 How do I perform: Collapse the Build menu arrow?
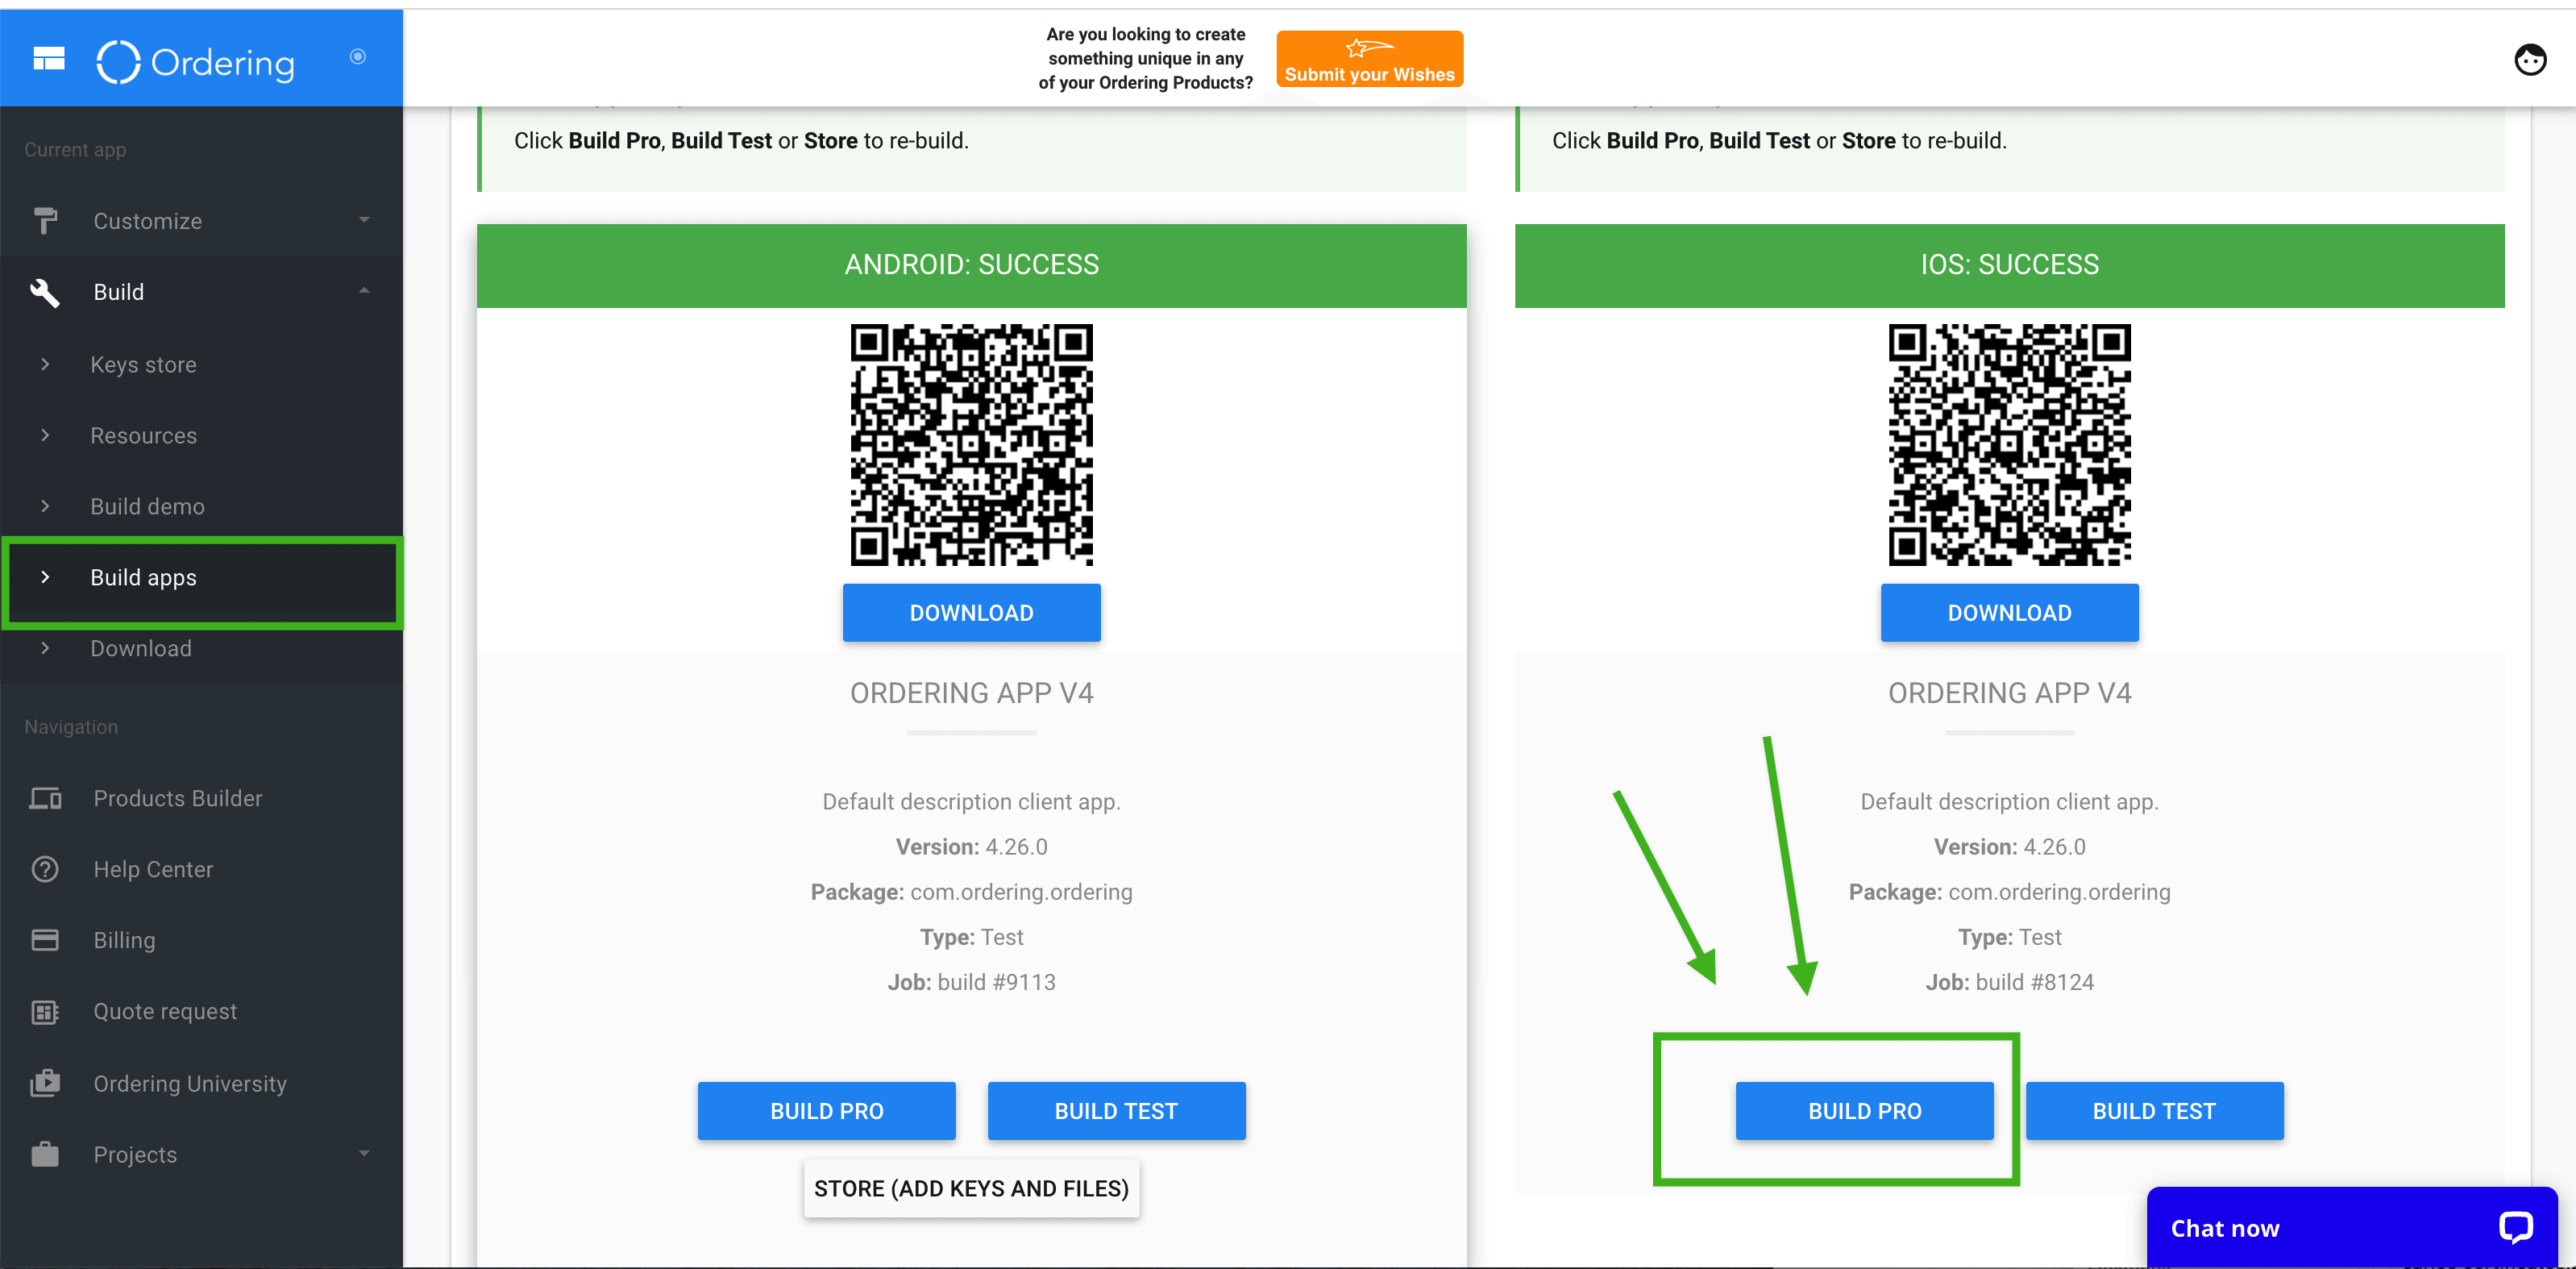[x=364, y=291]
